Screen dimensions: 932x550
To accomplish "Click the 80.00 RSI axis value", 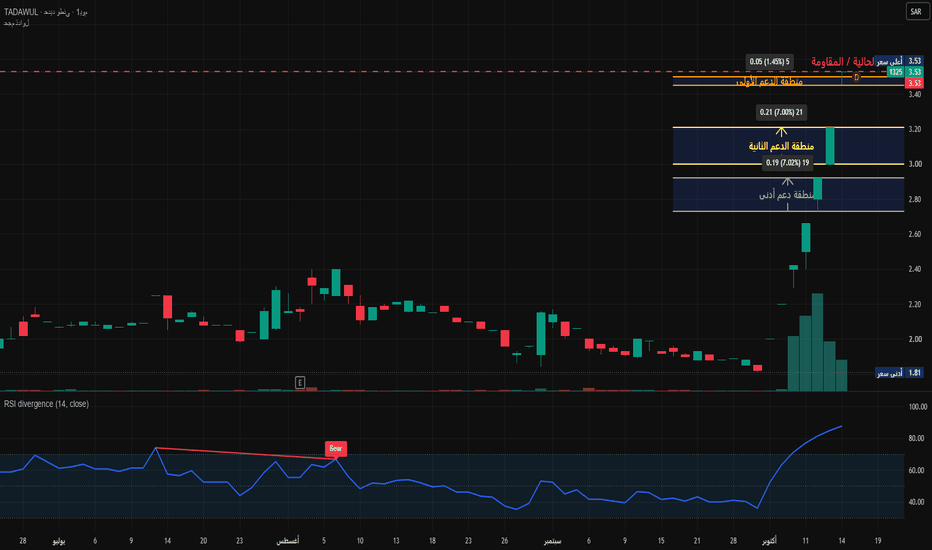I will click(x=917, y=438).
